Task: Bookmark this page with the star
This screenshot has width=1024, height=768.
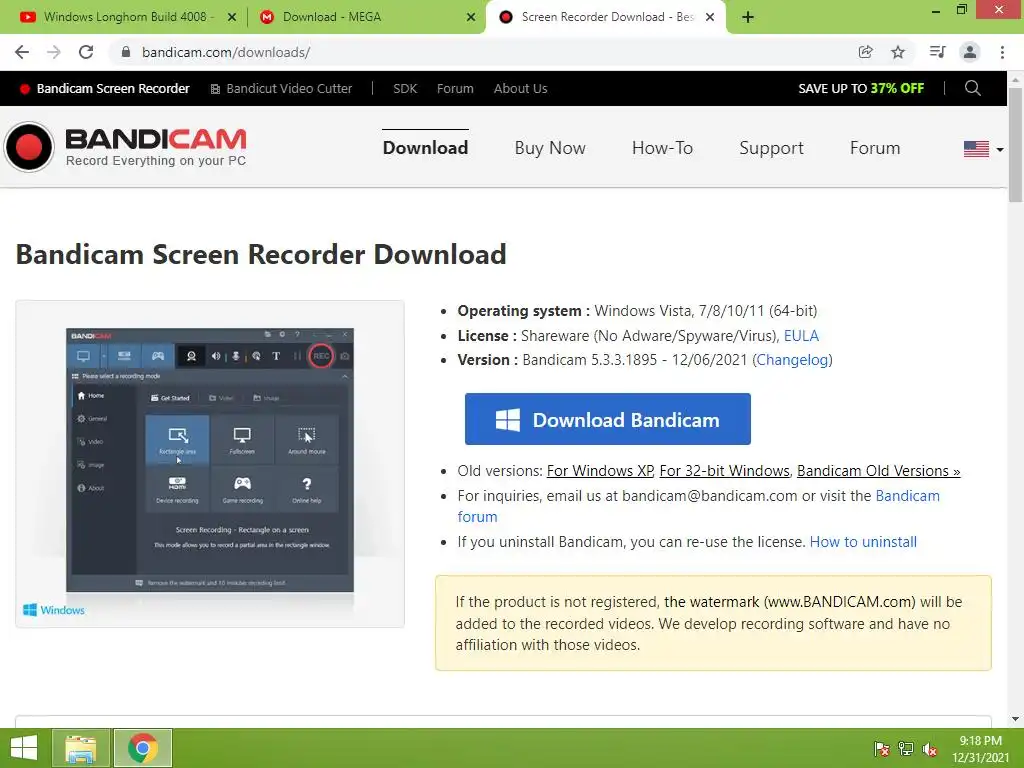Action: pos(898,52)
